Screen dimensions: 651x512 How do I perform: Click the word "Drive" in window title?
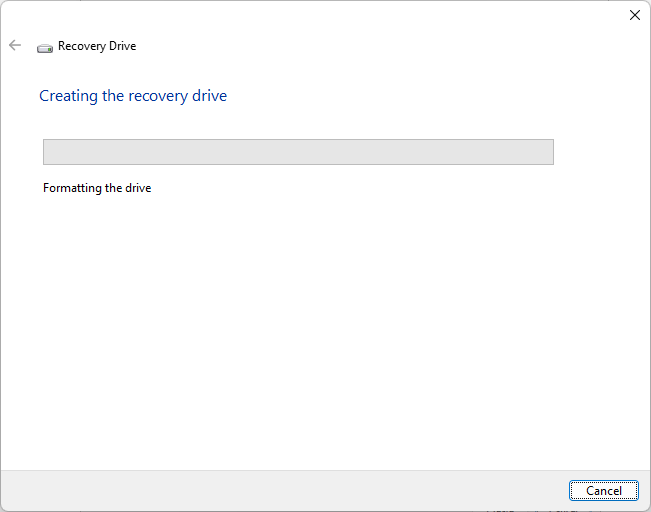(x=122, y=46)
